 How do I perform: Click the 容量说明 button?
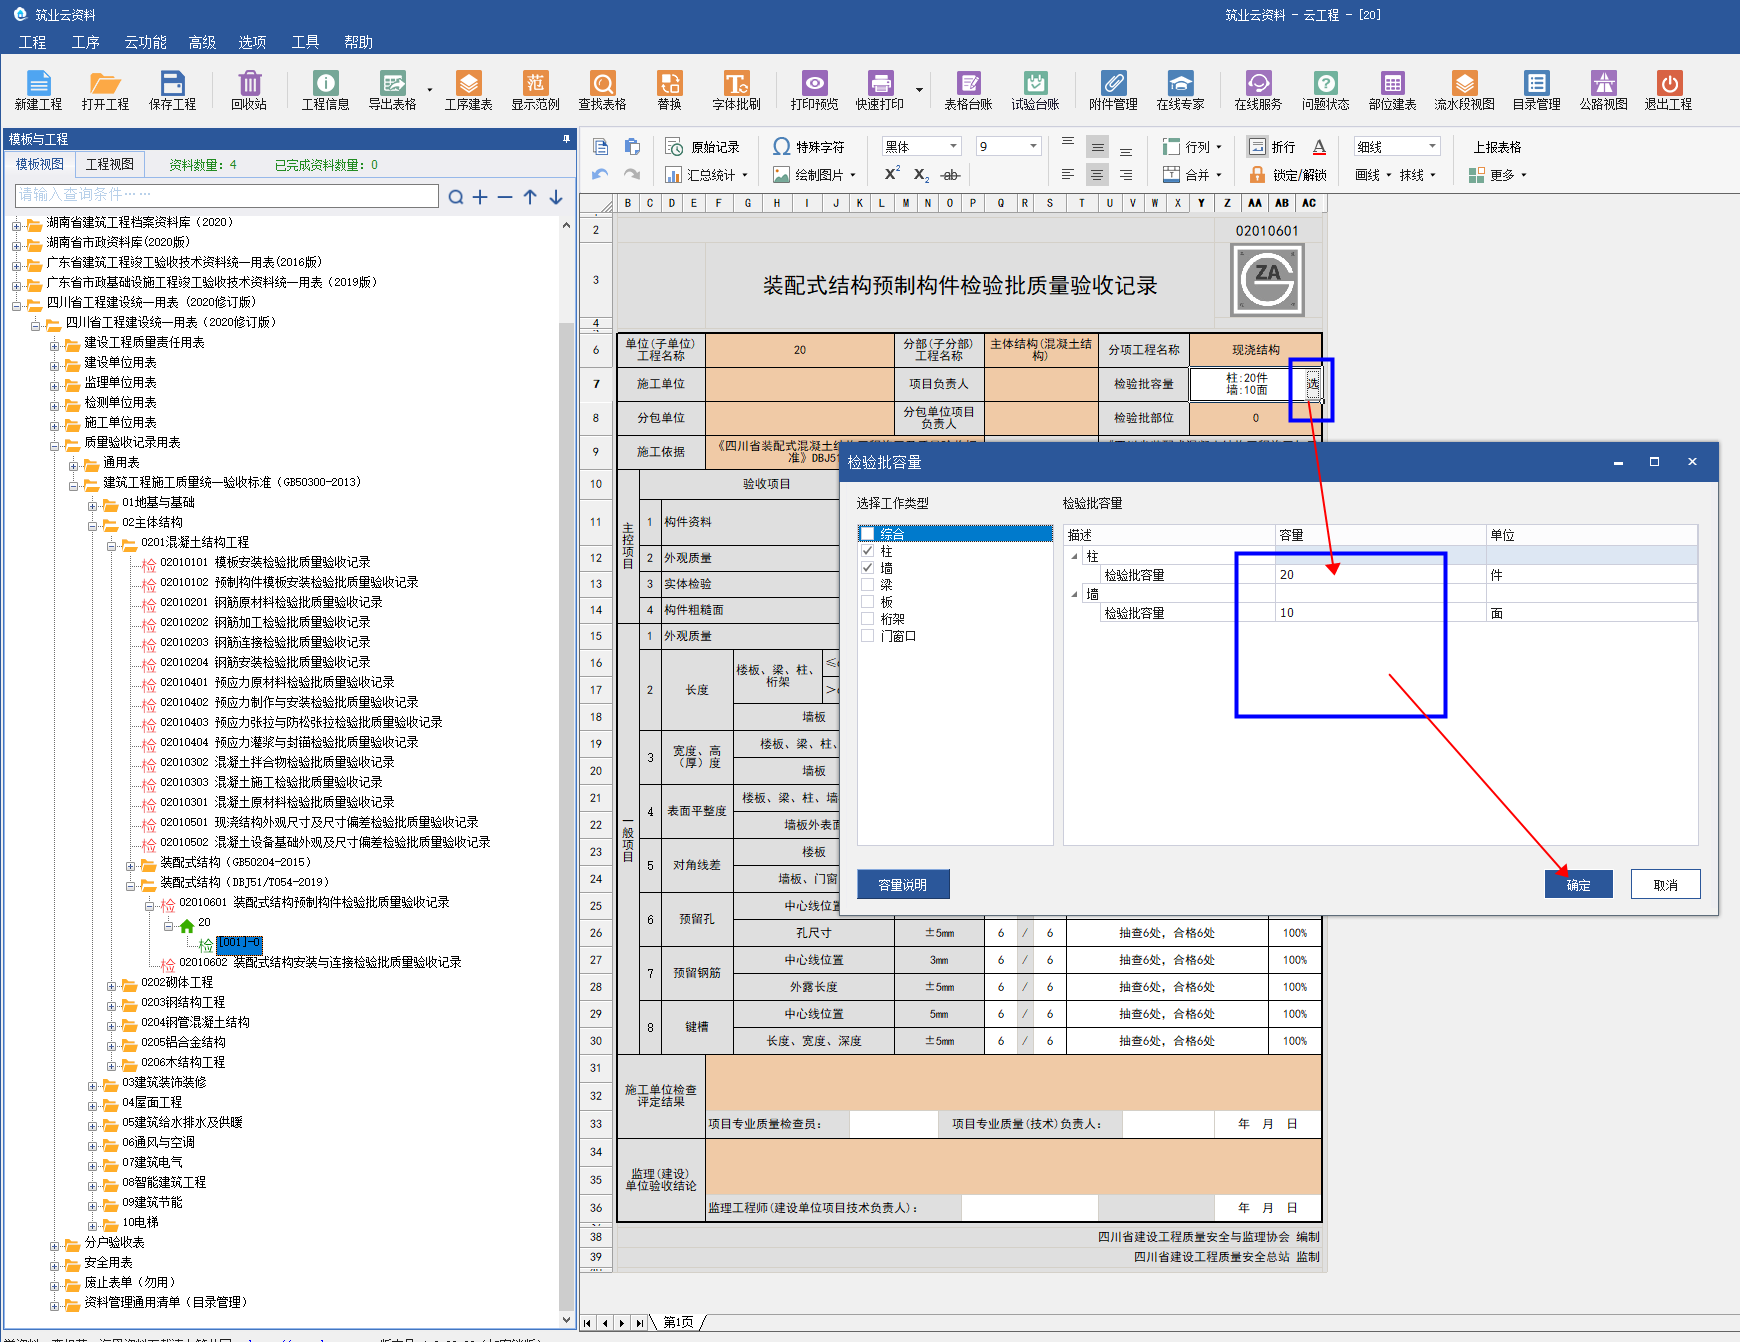click(x=903, y=884)
